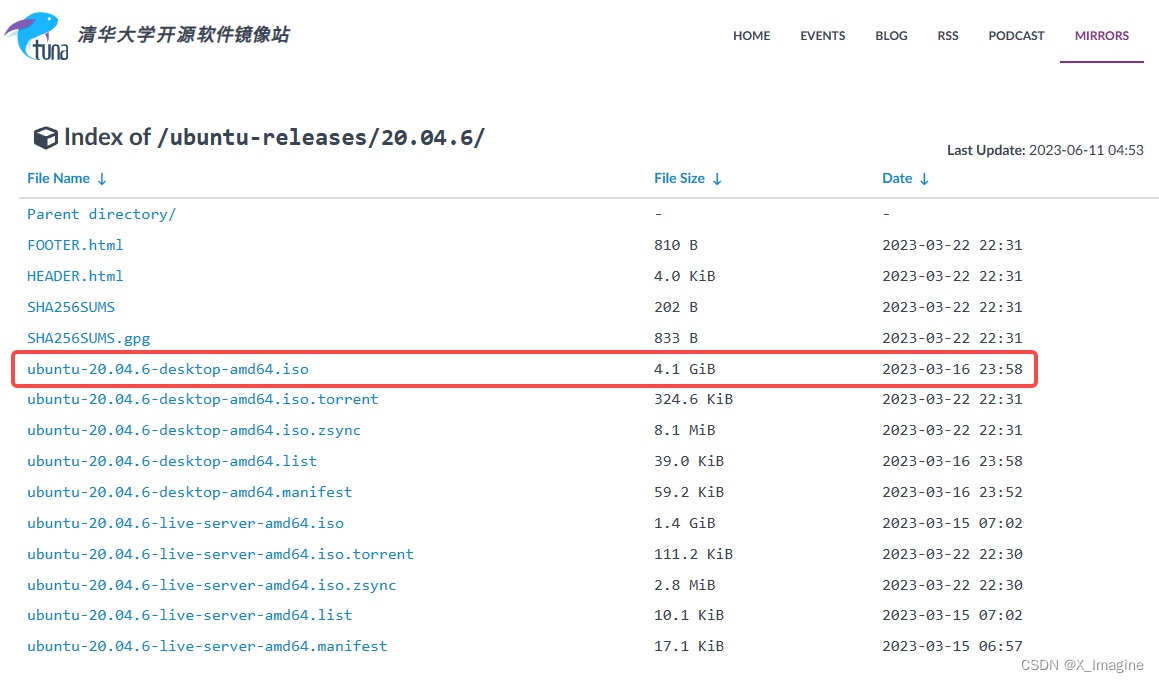
Task: Click the package box icon beside Index of
Action: [x=45, y=137]
